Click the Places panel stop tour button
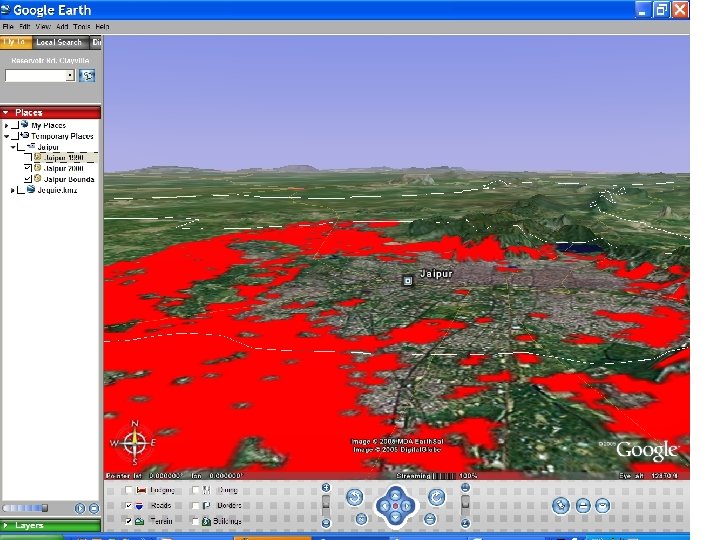Screen dimensions: 720x540 (94, 508)
